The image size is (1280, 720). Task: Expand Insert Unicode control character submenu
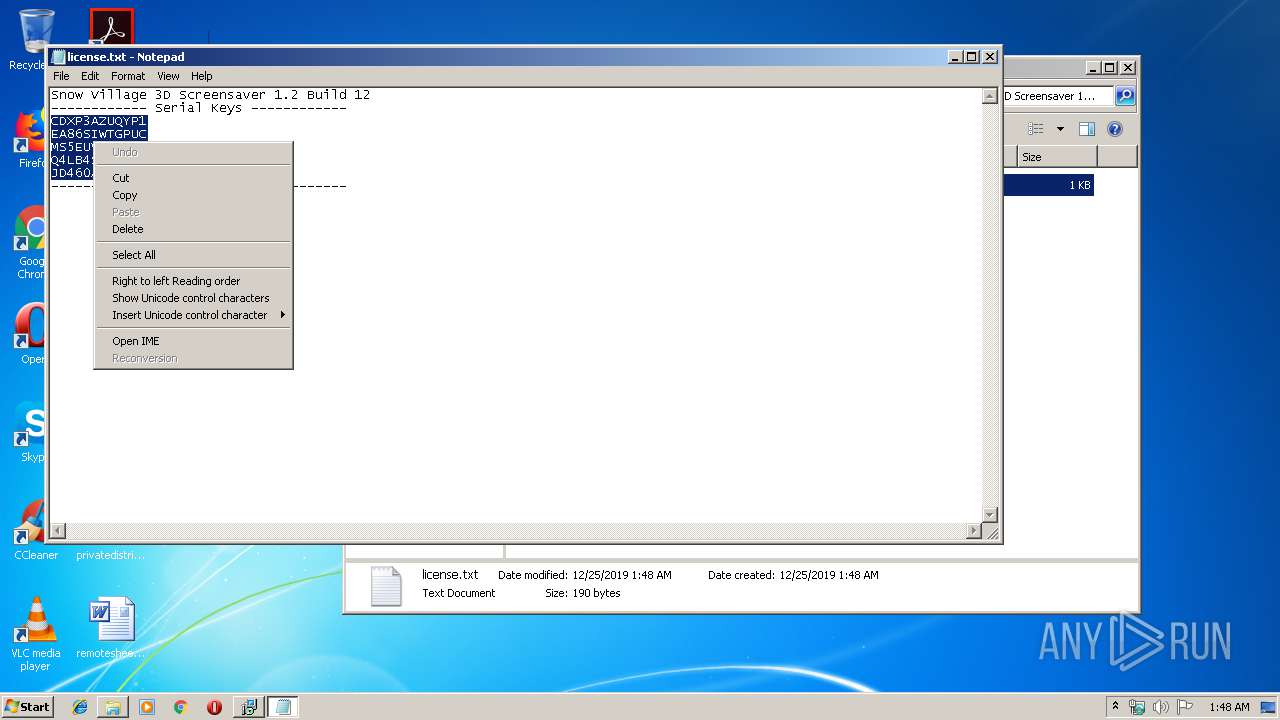click(193, 315)
